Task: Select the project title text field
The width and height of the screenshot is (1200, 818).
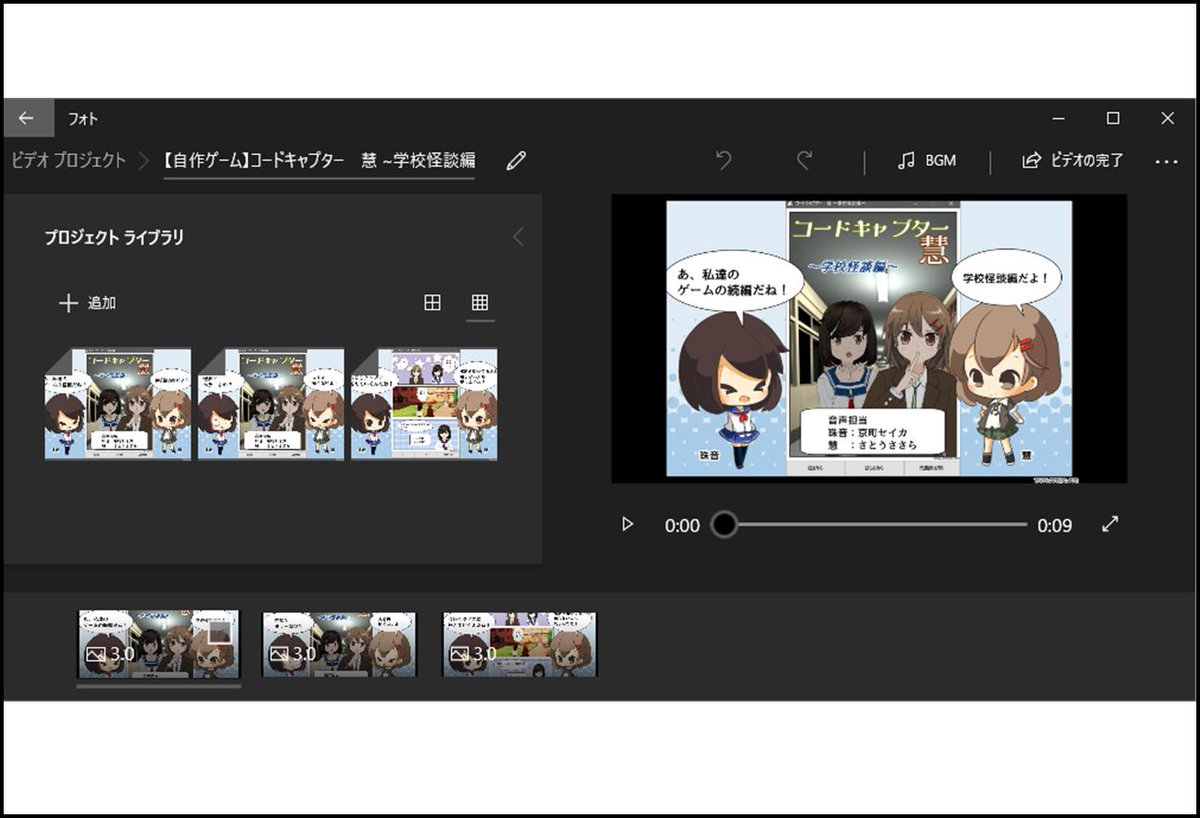Action: [319, 161]
